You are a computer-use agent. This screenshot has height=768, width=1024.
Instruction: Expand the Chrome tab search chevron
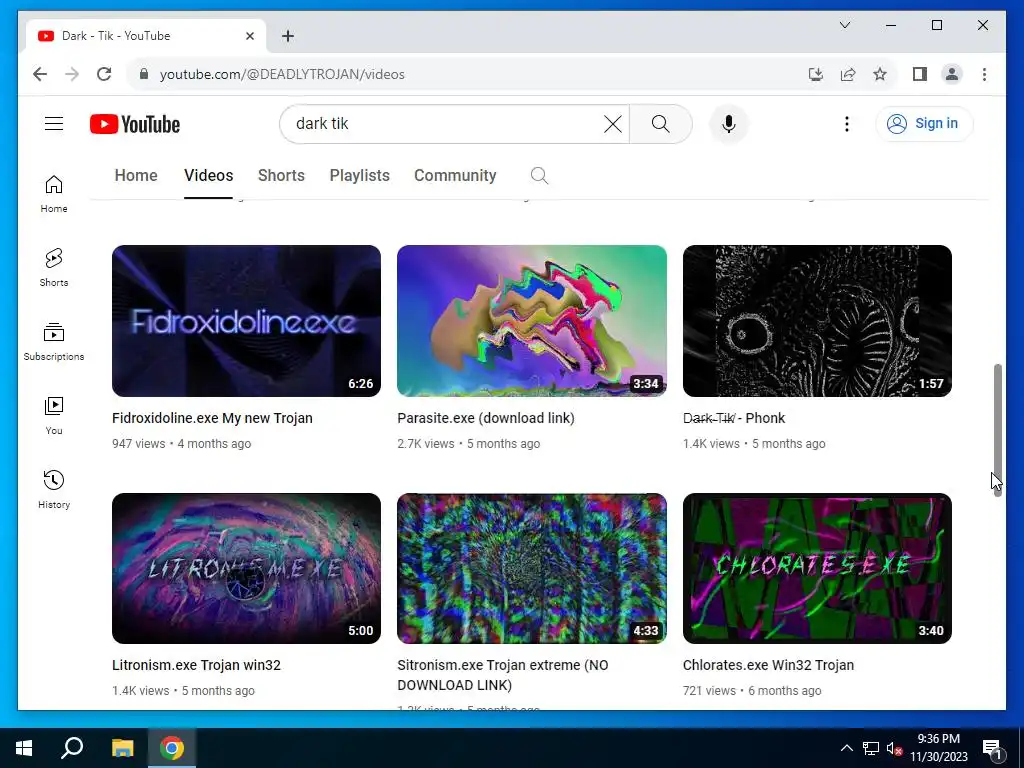click(844, 25)
